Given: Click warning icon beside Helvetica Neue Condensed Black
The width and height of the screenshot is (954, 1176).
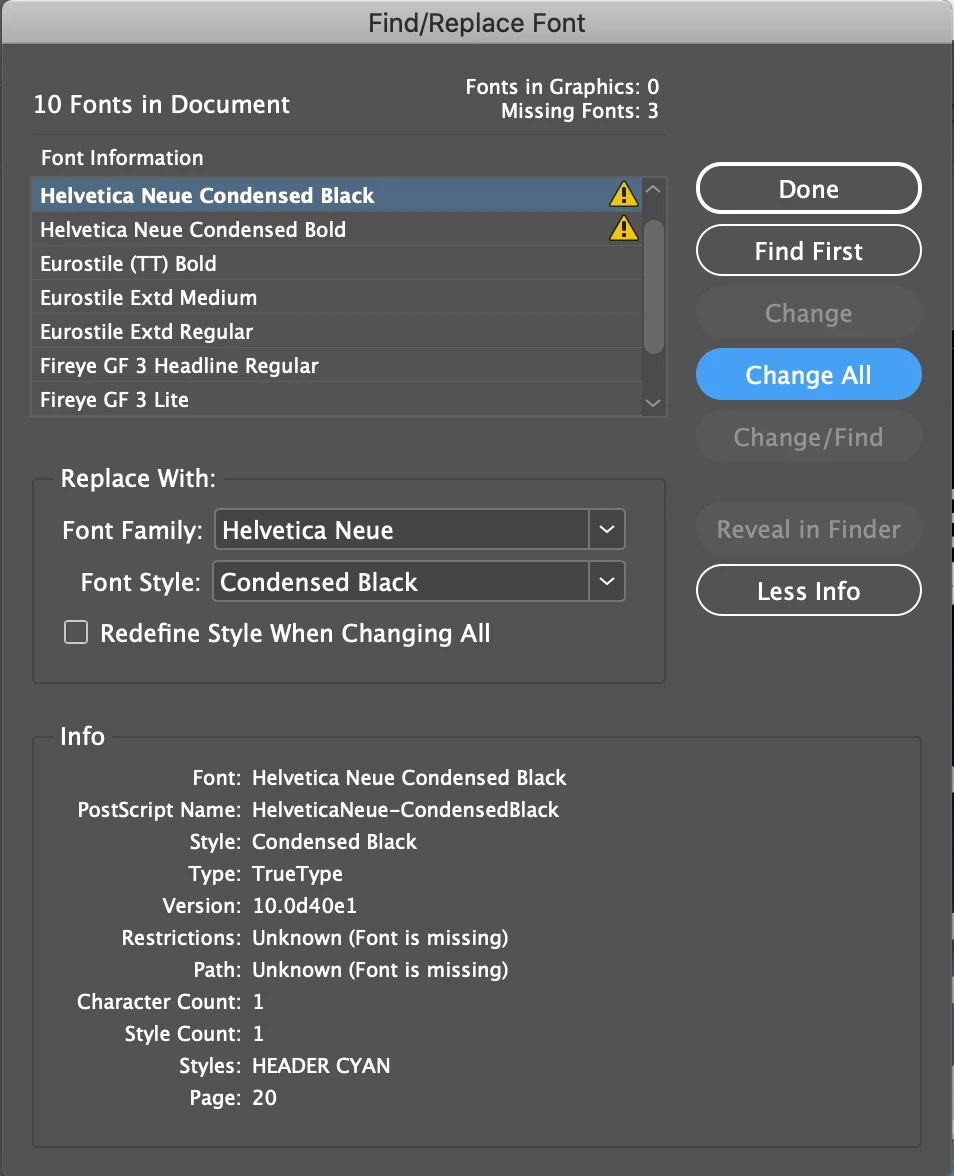Looking at the screenshot, I should pos(623,195).
